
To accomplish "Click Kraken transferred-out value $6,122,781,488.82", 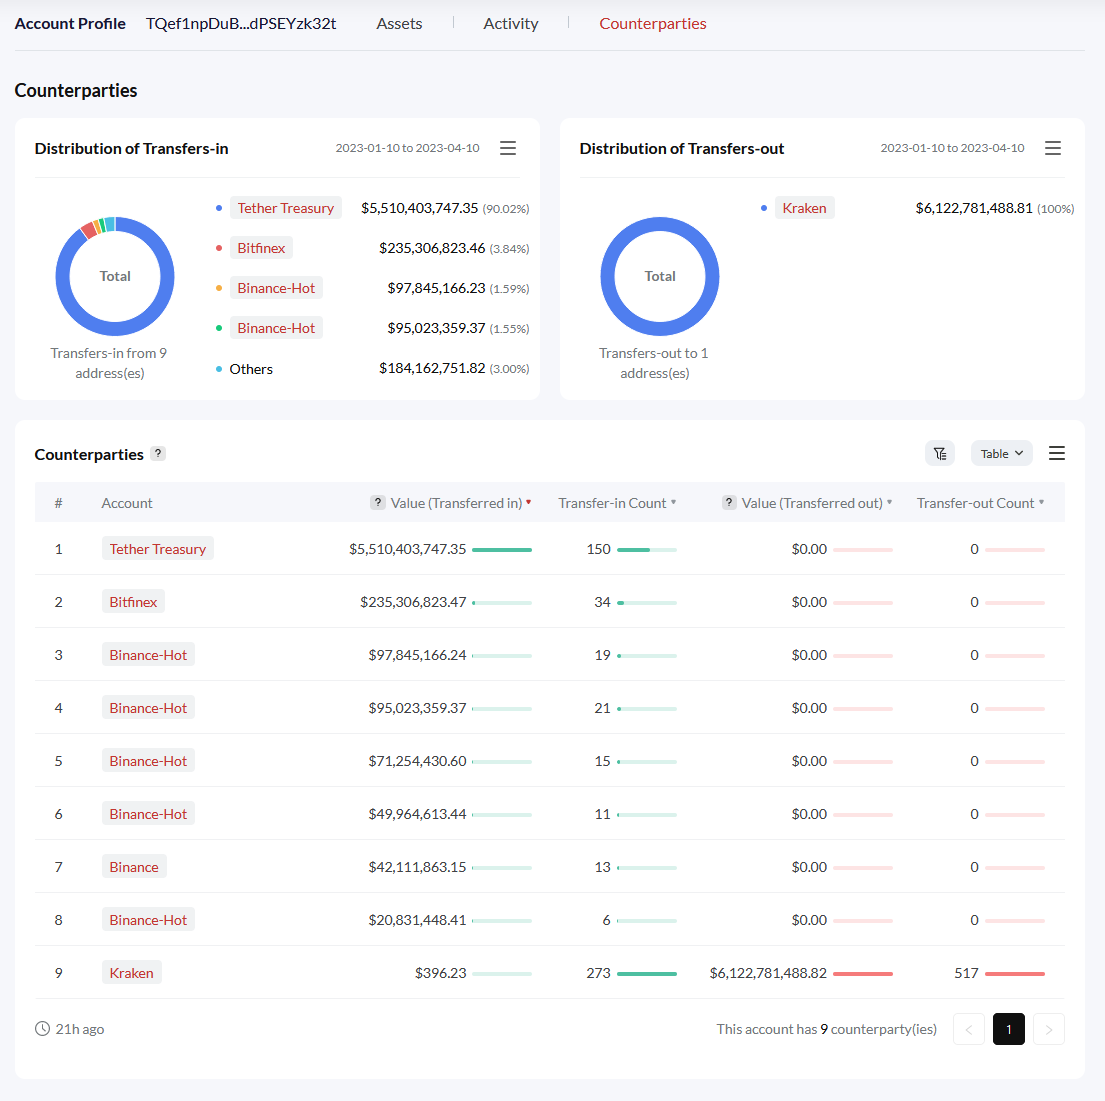I will (767, 973).
